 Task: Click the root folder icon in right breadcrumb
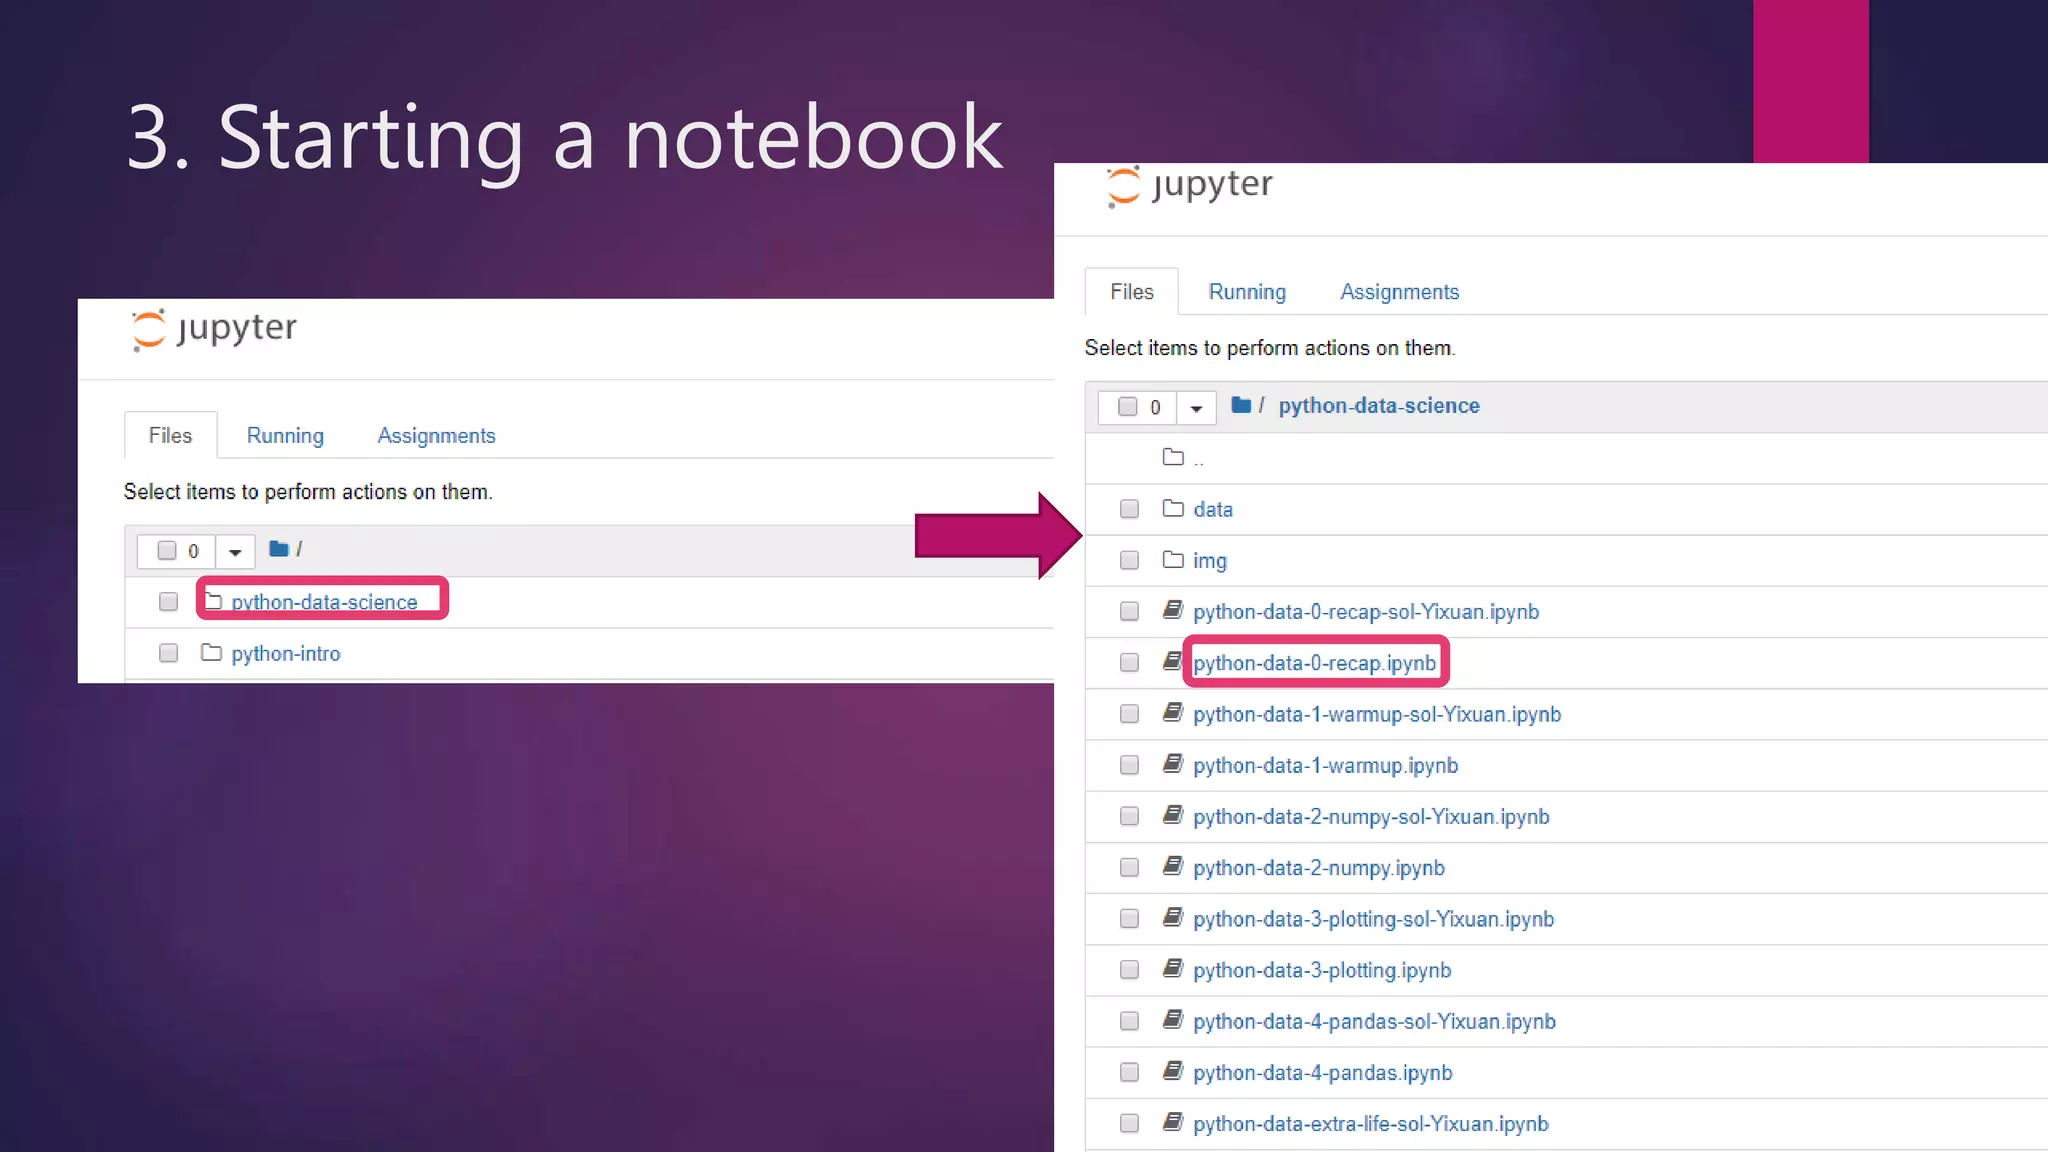pyautogui.click(x=1241, y=405)
